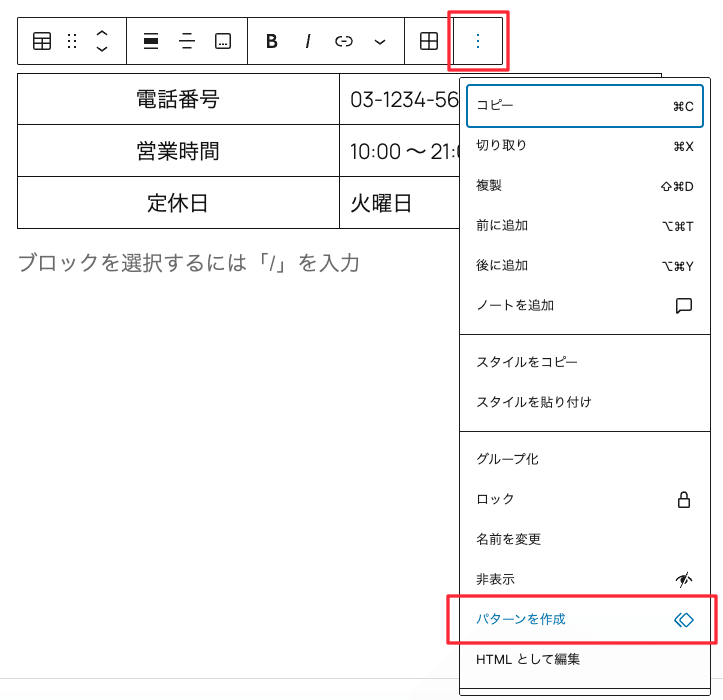This screenshot has height=700, width=723.
Task: Click the 電話番号 table cell
Action: 178,99
